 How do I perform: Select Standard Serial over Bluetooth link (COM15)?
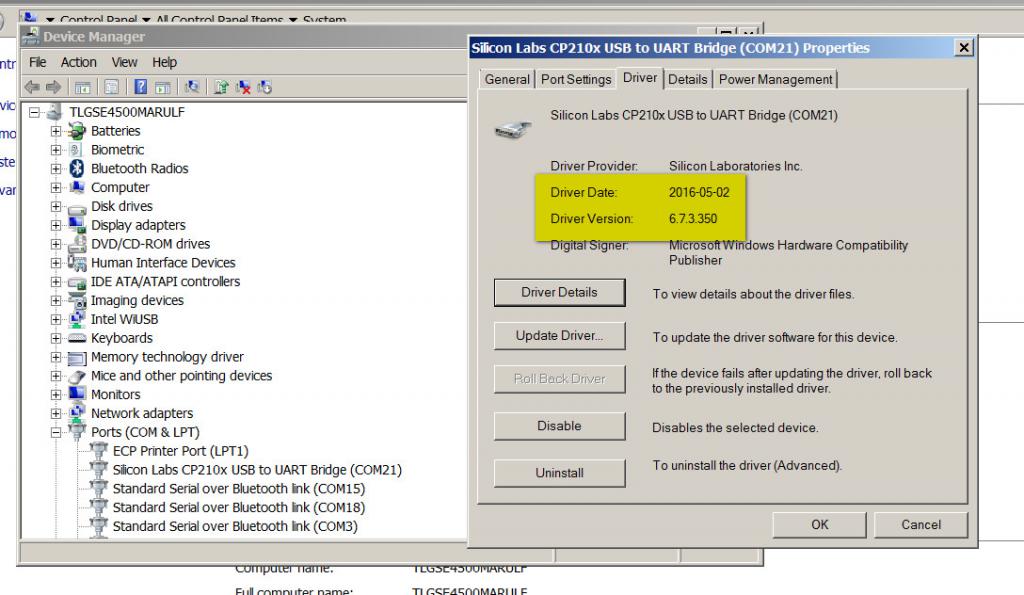pyautogui.click(x=238, y=489)
